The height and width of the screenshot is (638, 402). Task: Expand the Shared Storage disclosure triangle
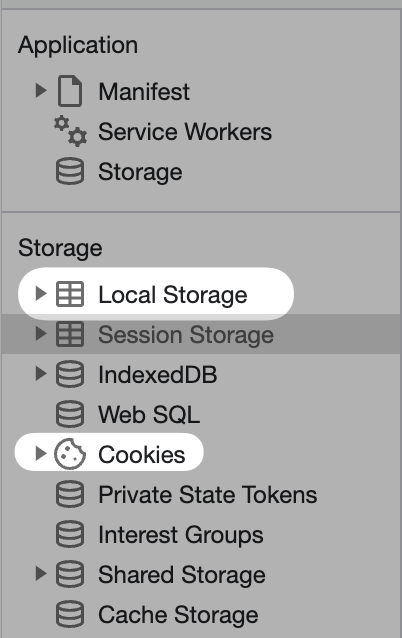tap(41, 573)
